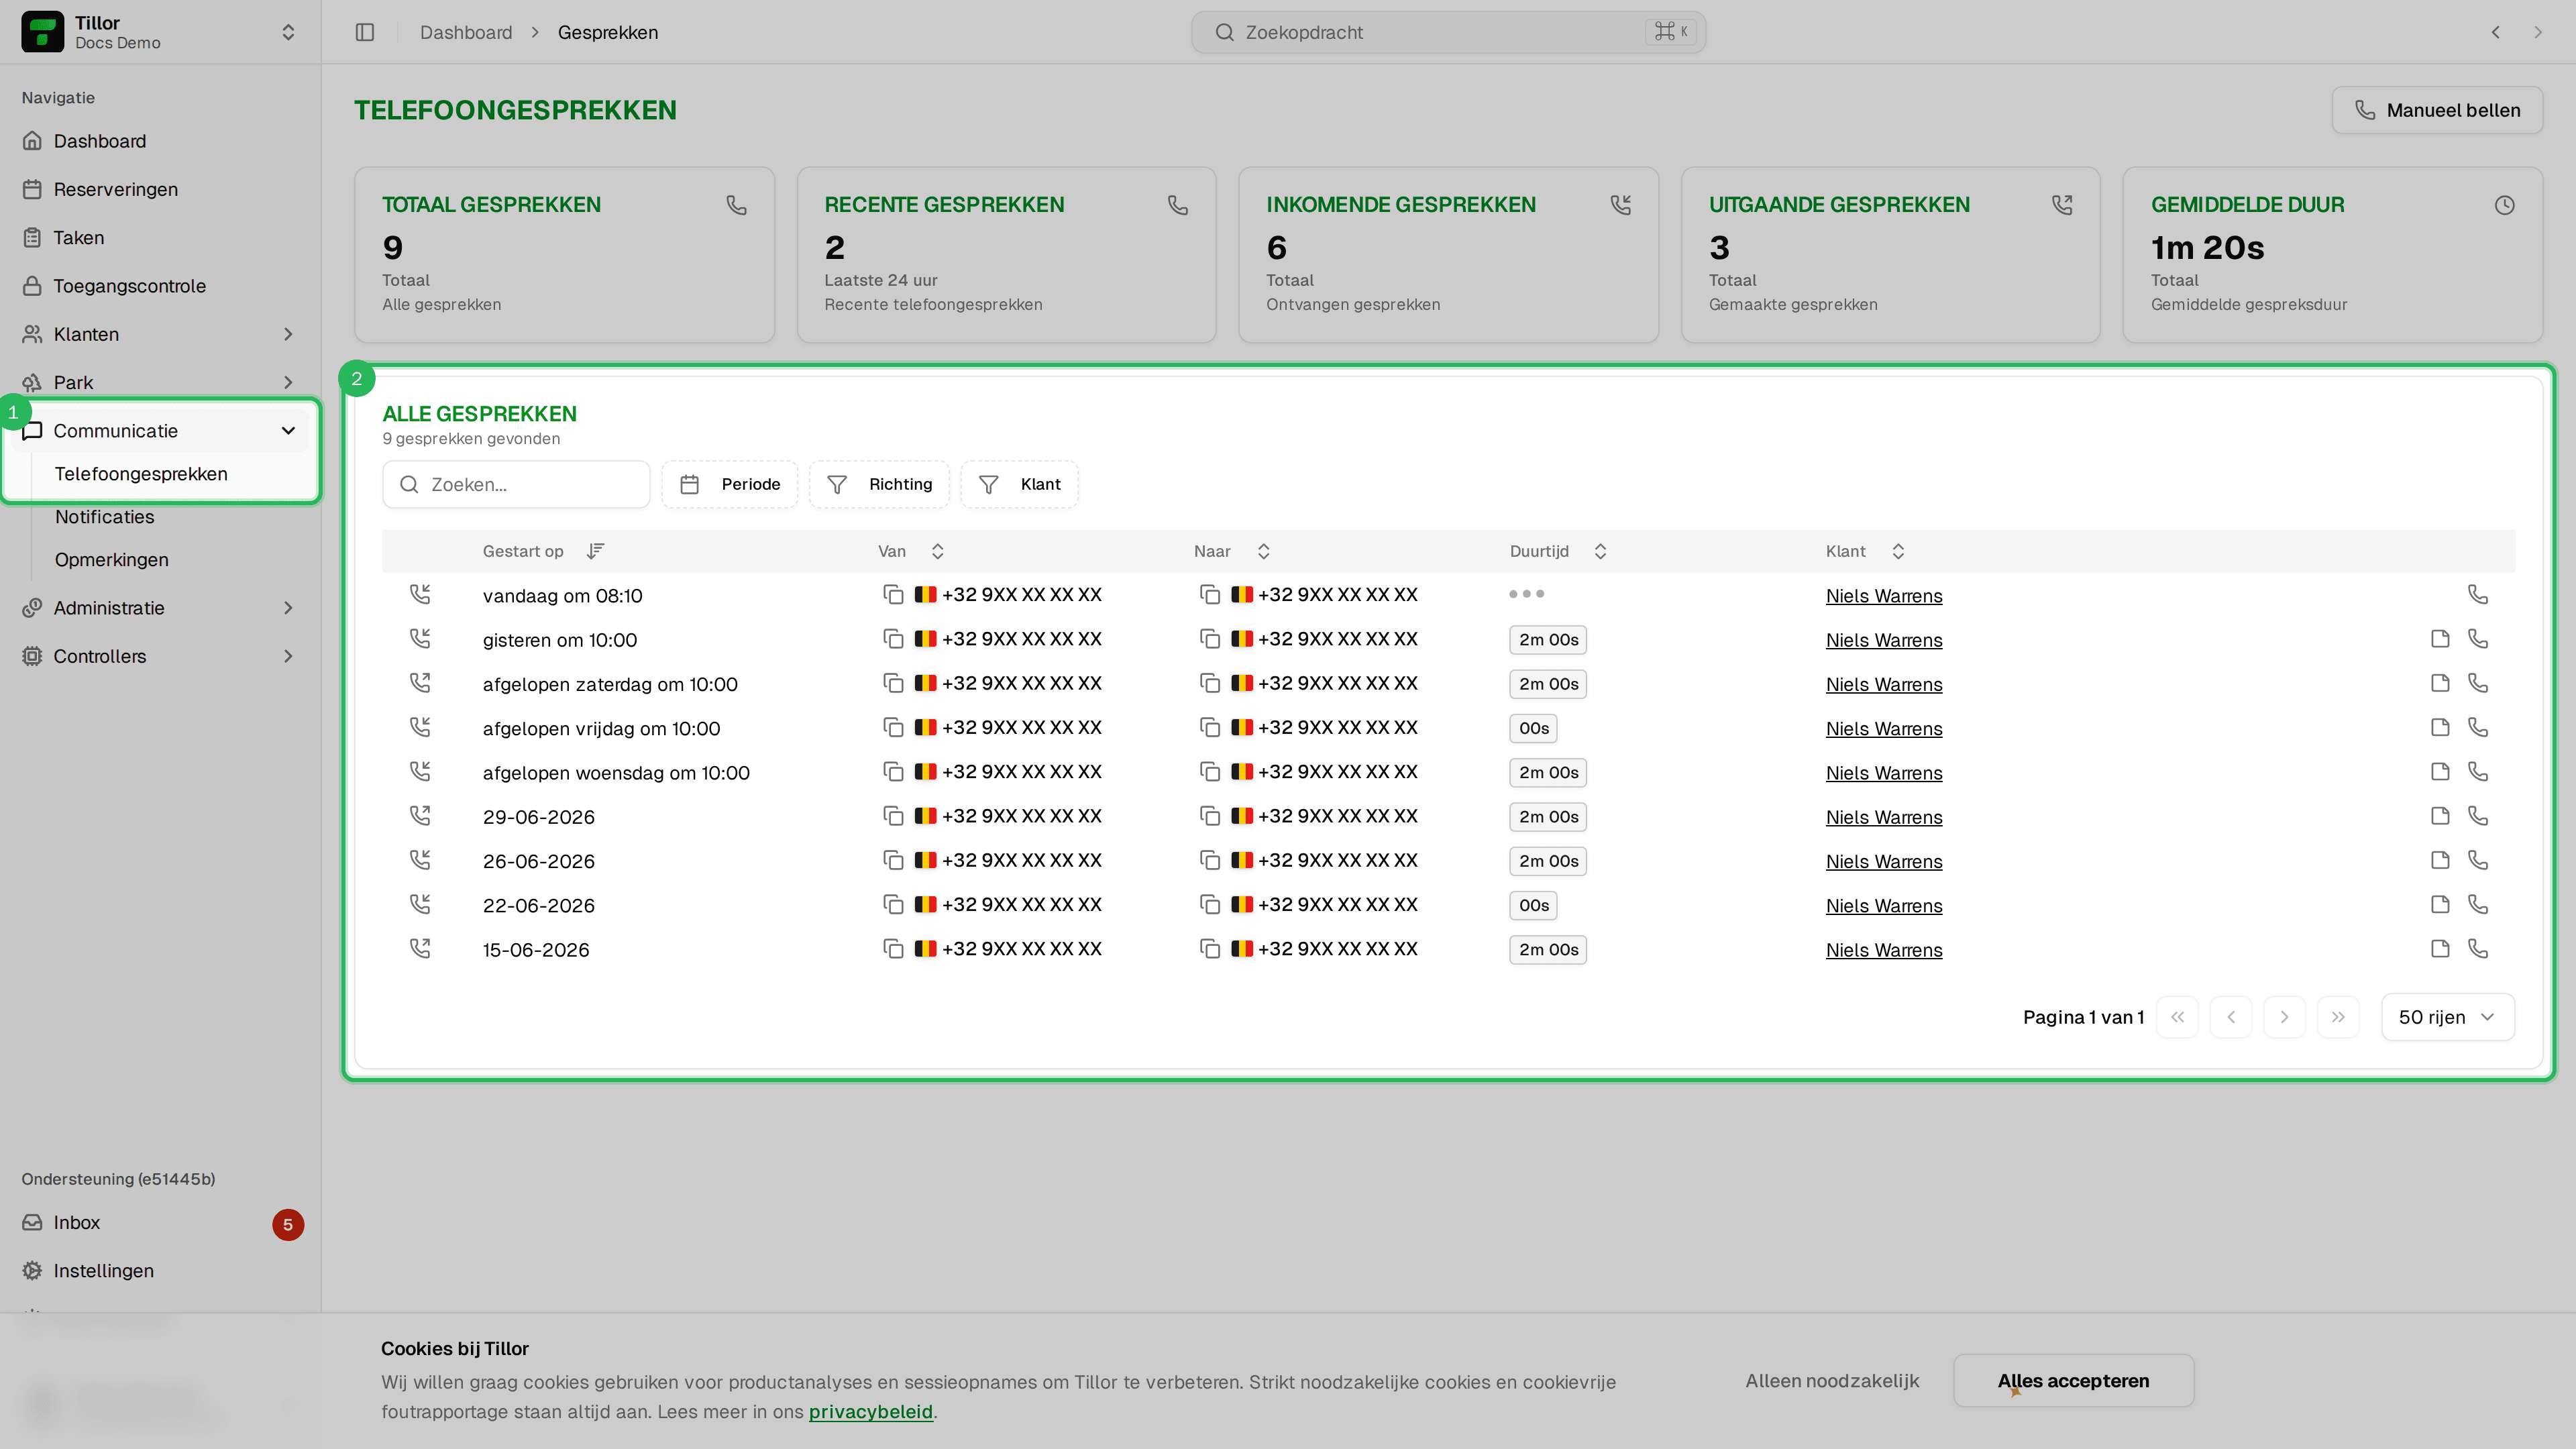Open note icon for 22-06-2026 call
This screenshot has width=2576, height=1449.
(x=2440, y=905)
